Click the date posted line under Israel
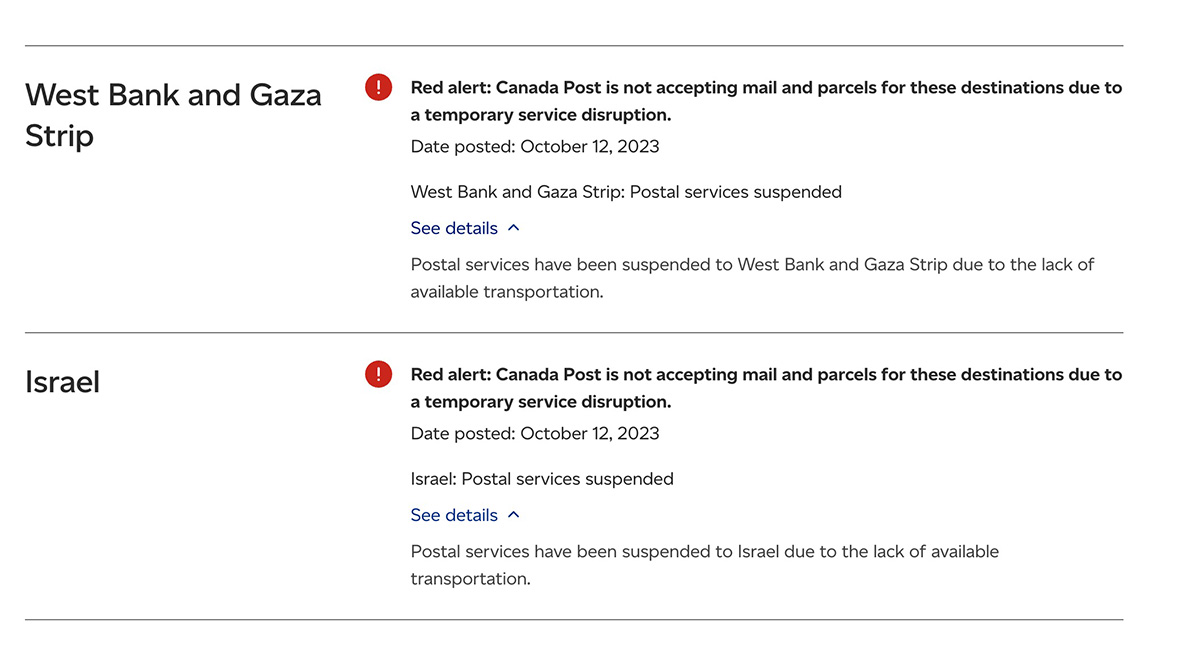 [535, 433]
